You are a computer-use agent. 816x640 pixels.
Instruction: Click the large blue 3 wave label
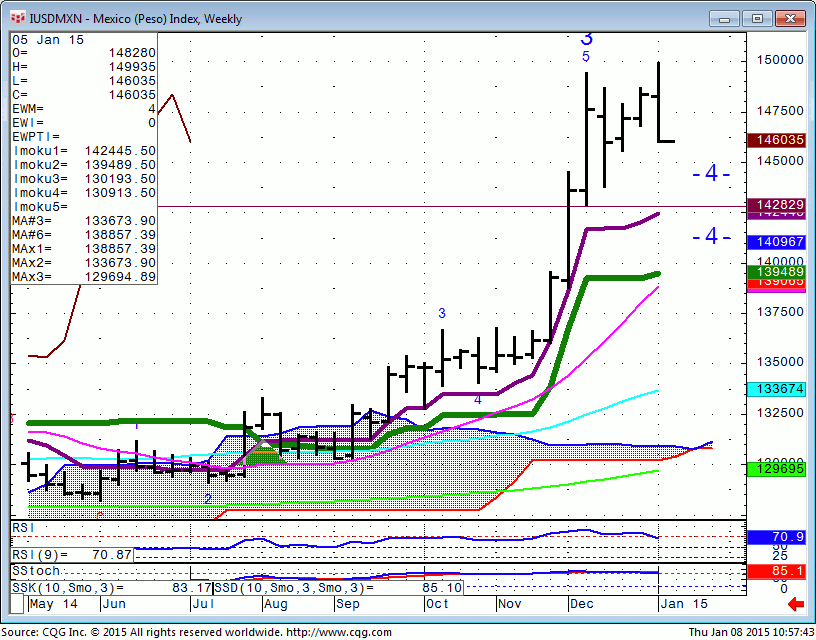(x=586, y=39)
